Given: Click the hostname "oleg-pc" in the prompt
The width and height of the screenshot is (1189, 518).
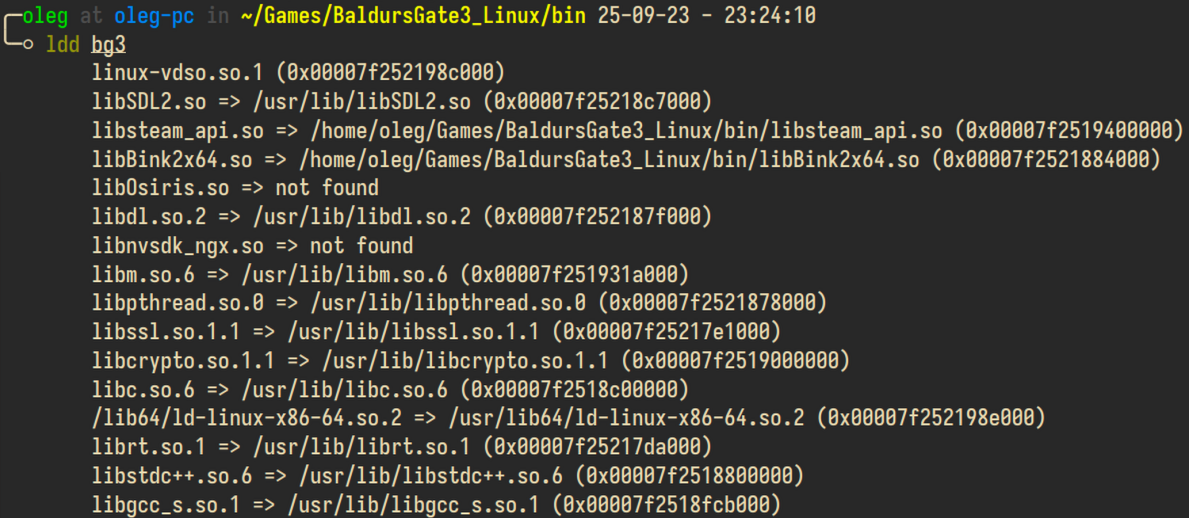Looking at the screenshot, I should [x=154, y=16].
